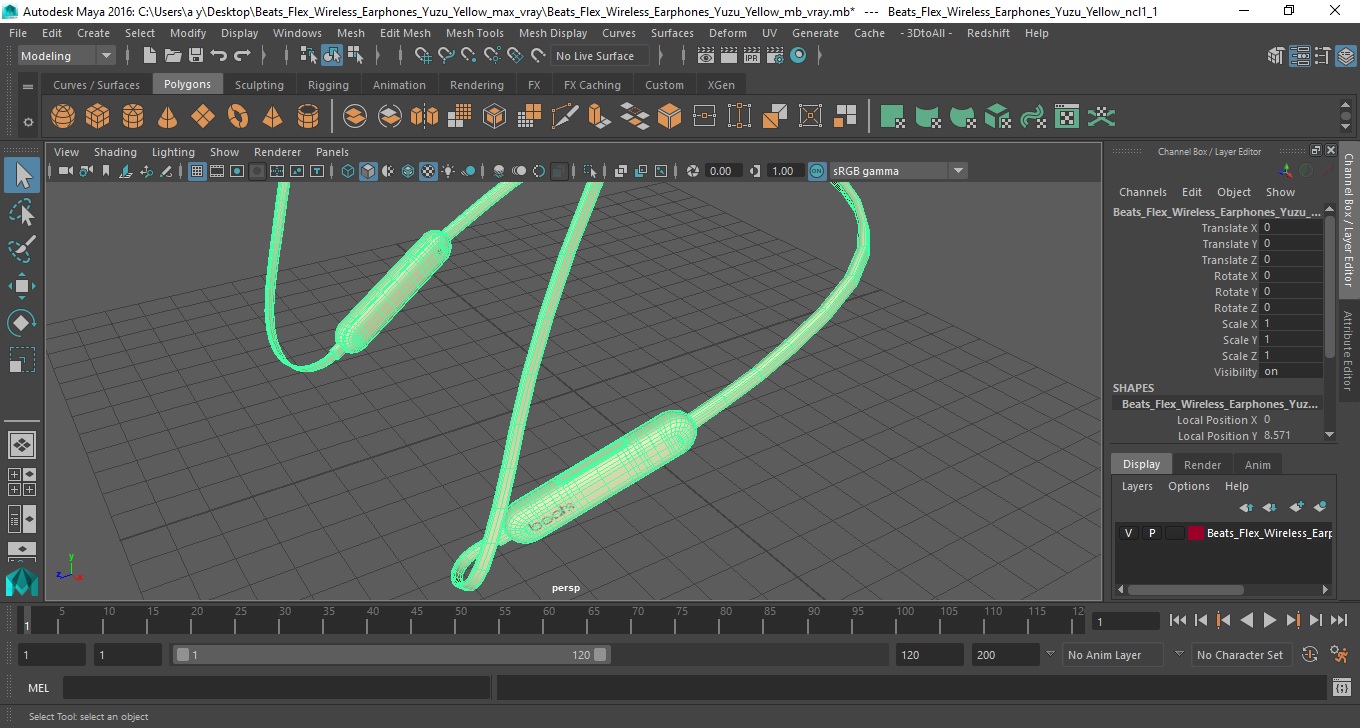Screen dimensions: 1360x728
Task: Open the shelf settings gear icon
Action: click(x=28, y=122)
